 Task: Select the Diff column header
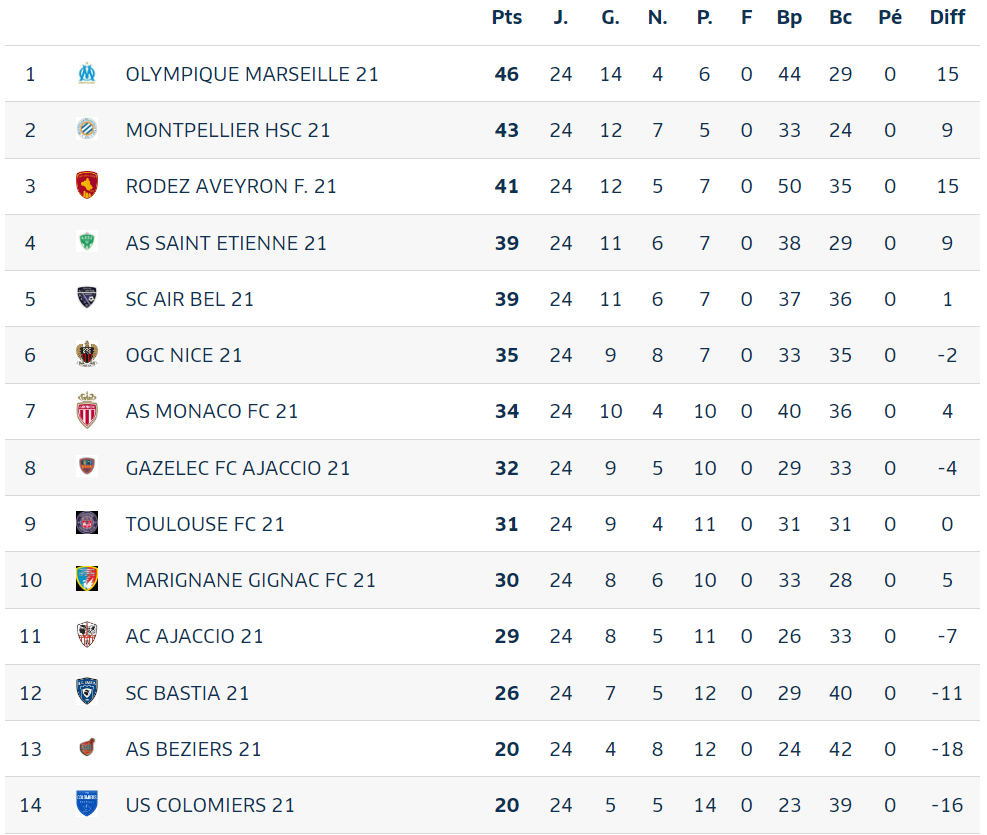pyautogui.click(x=947, y=17)
